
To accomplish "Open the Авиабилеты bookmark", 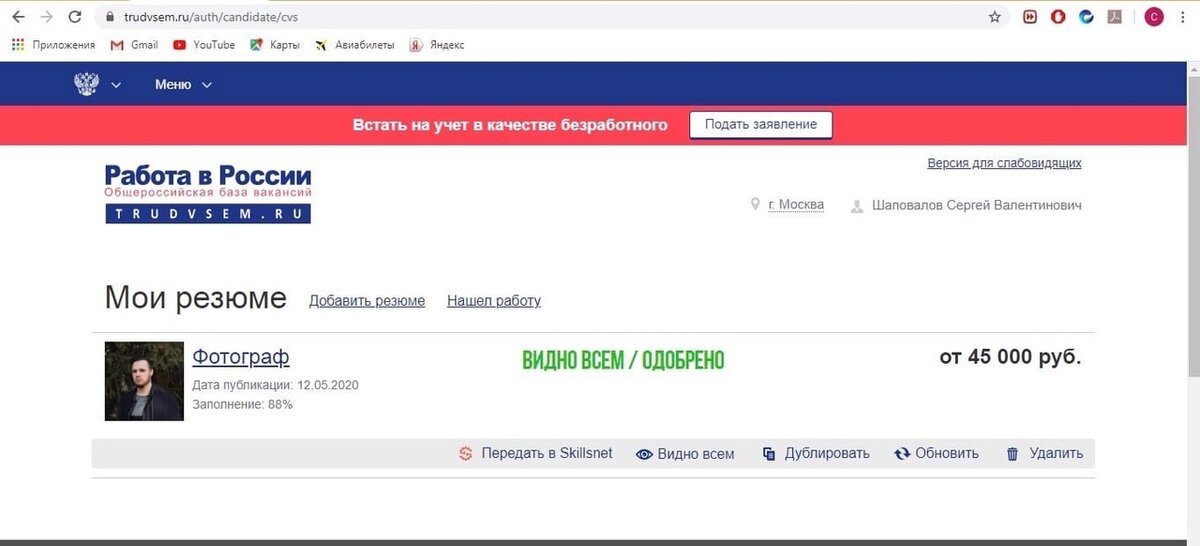I will 354,45.
